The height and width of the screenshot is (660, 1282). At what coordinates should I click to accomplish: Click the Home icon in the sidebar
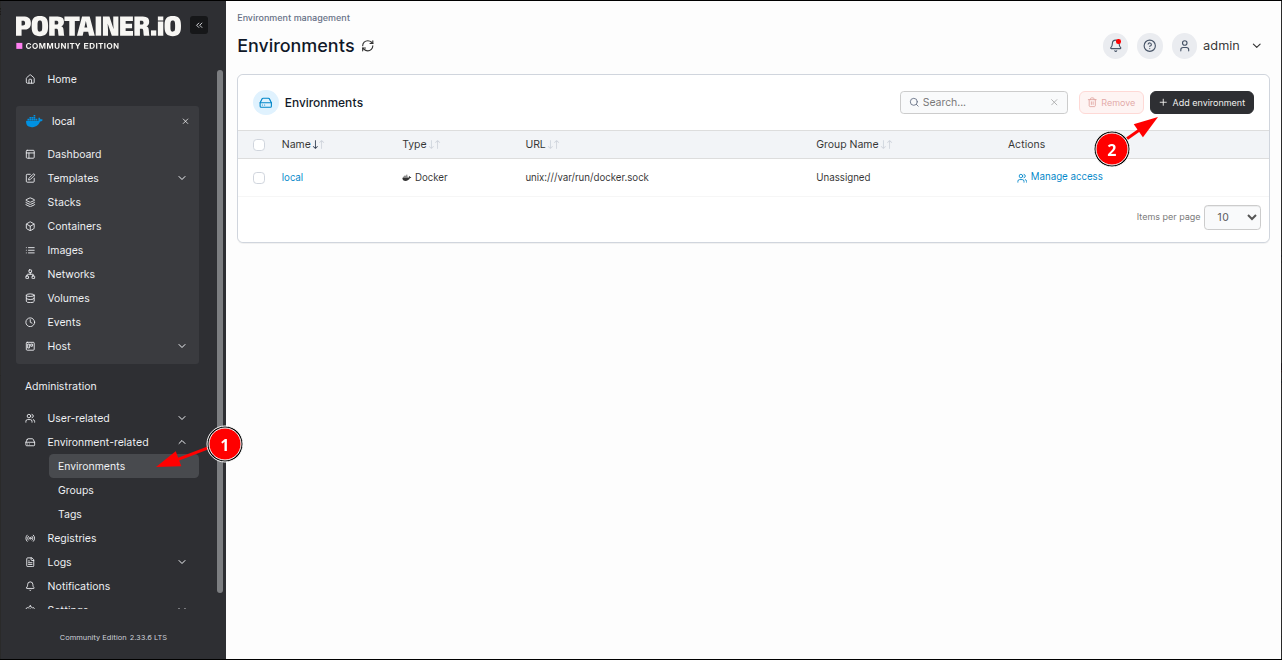point(30,79)
